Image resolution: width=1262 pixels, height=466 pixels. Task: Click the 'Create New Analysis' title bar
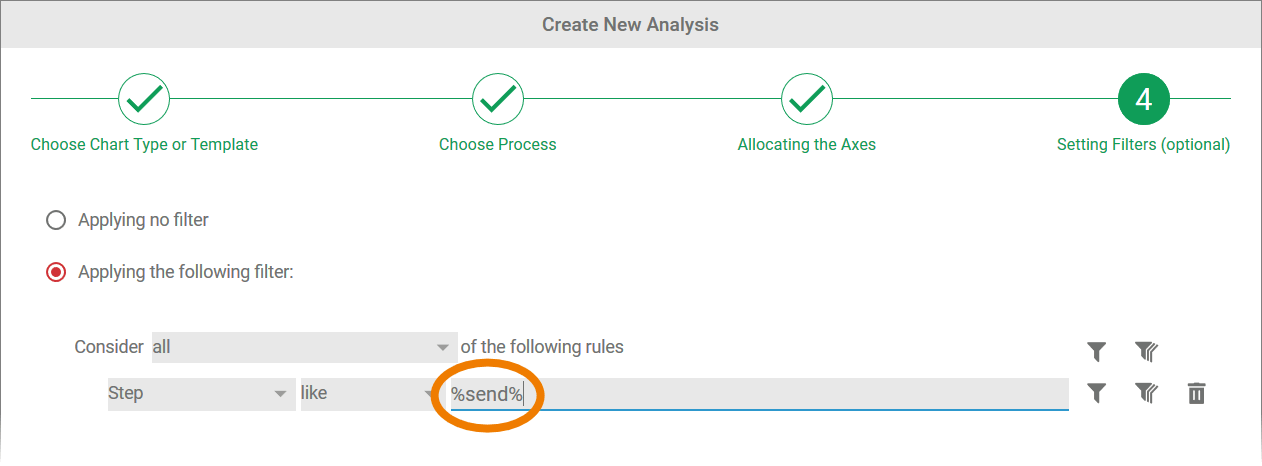[630, 24]
